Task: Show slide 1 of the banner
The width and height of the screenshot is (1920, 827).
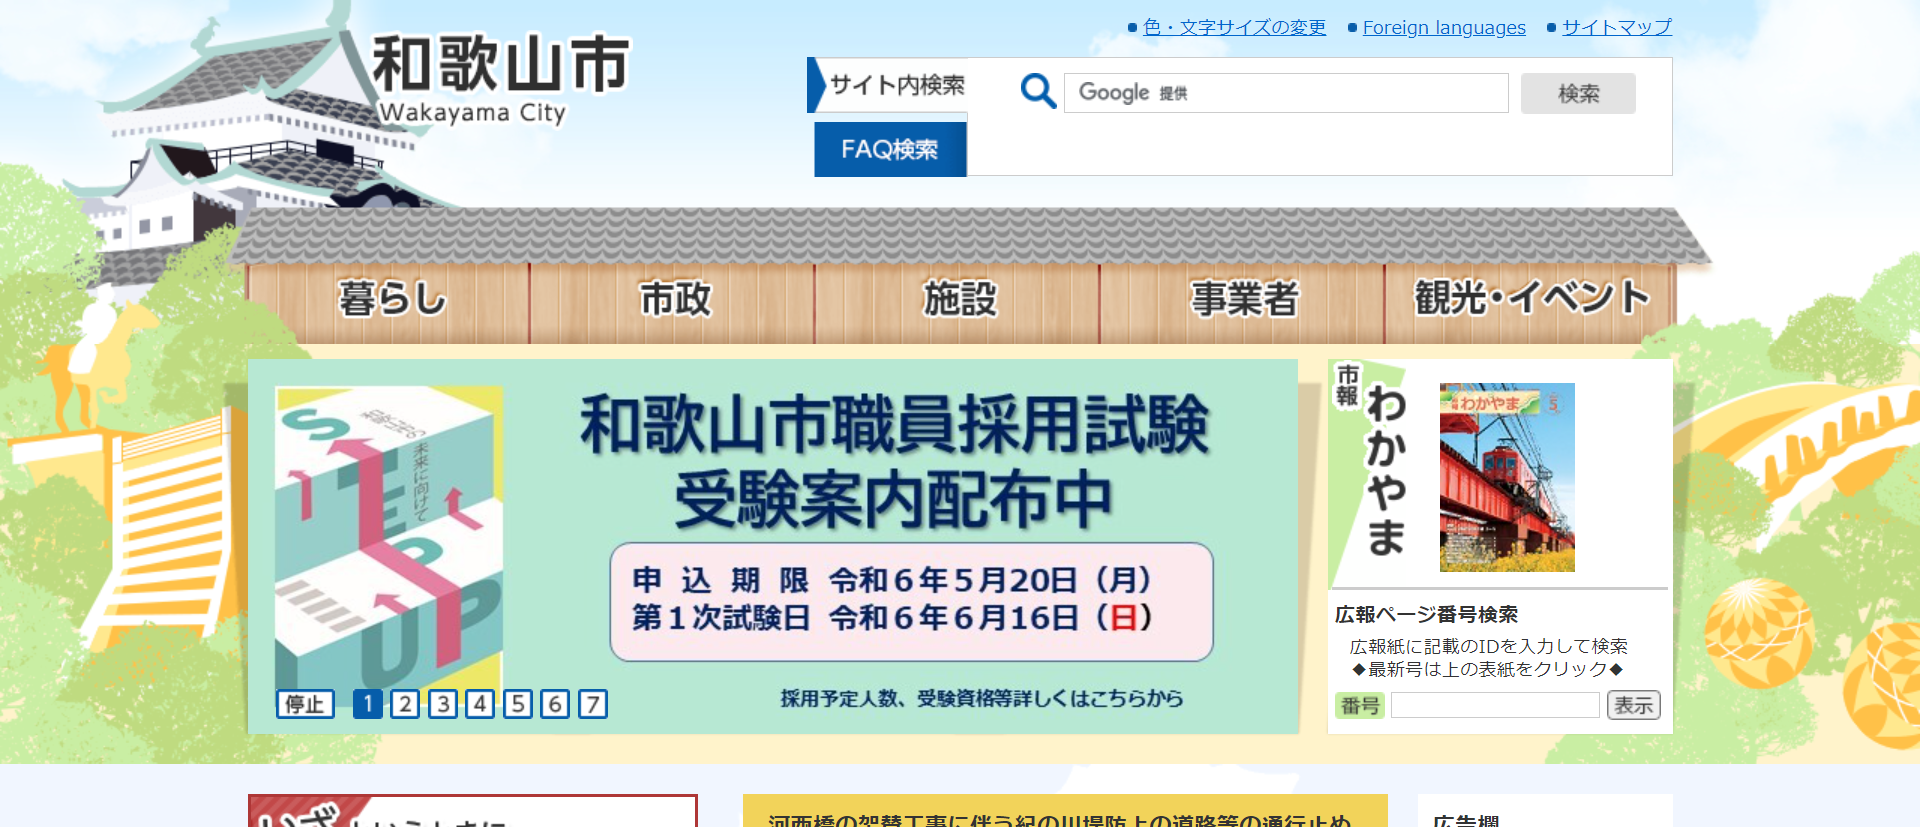Action: tap(367, 704)
